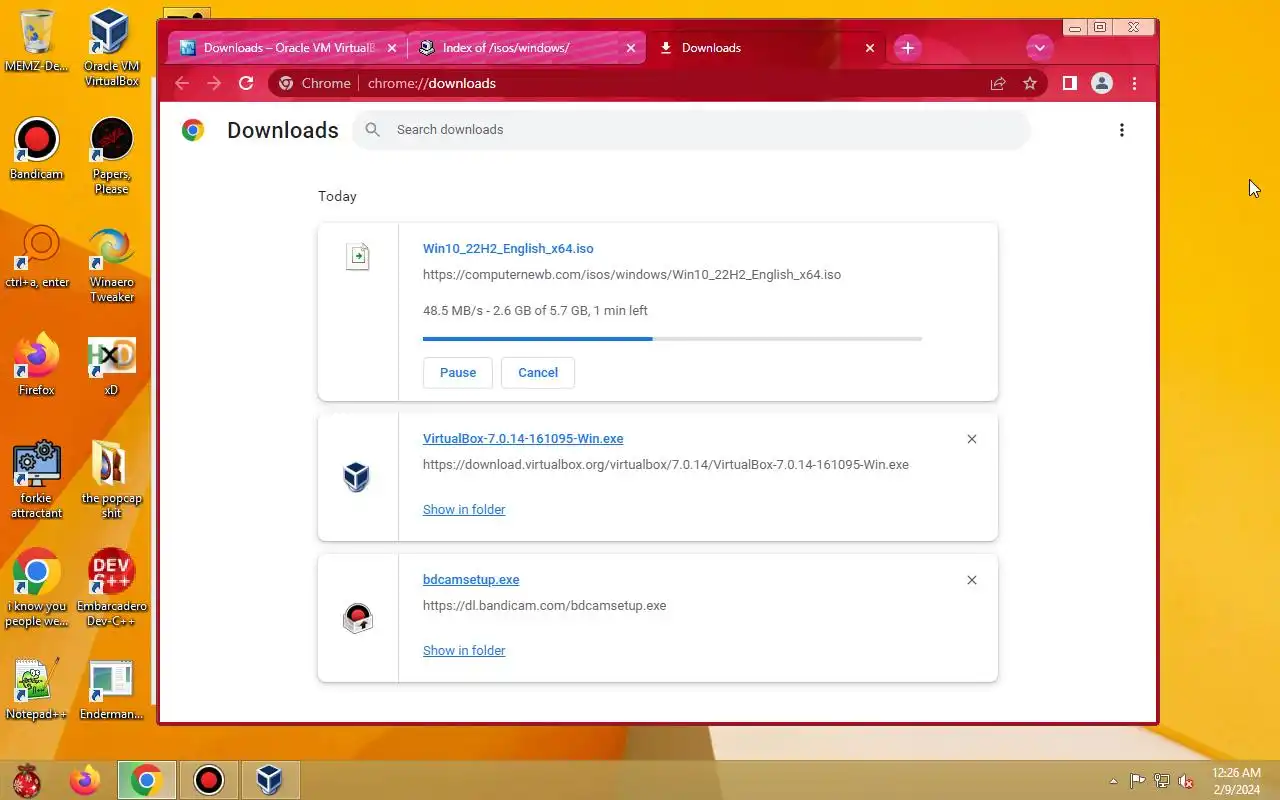The height and width of the screenshot is (800, 1280).
Task: Open the Enderman desktop shortcut
Action: click(111, 689)
